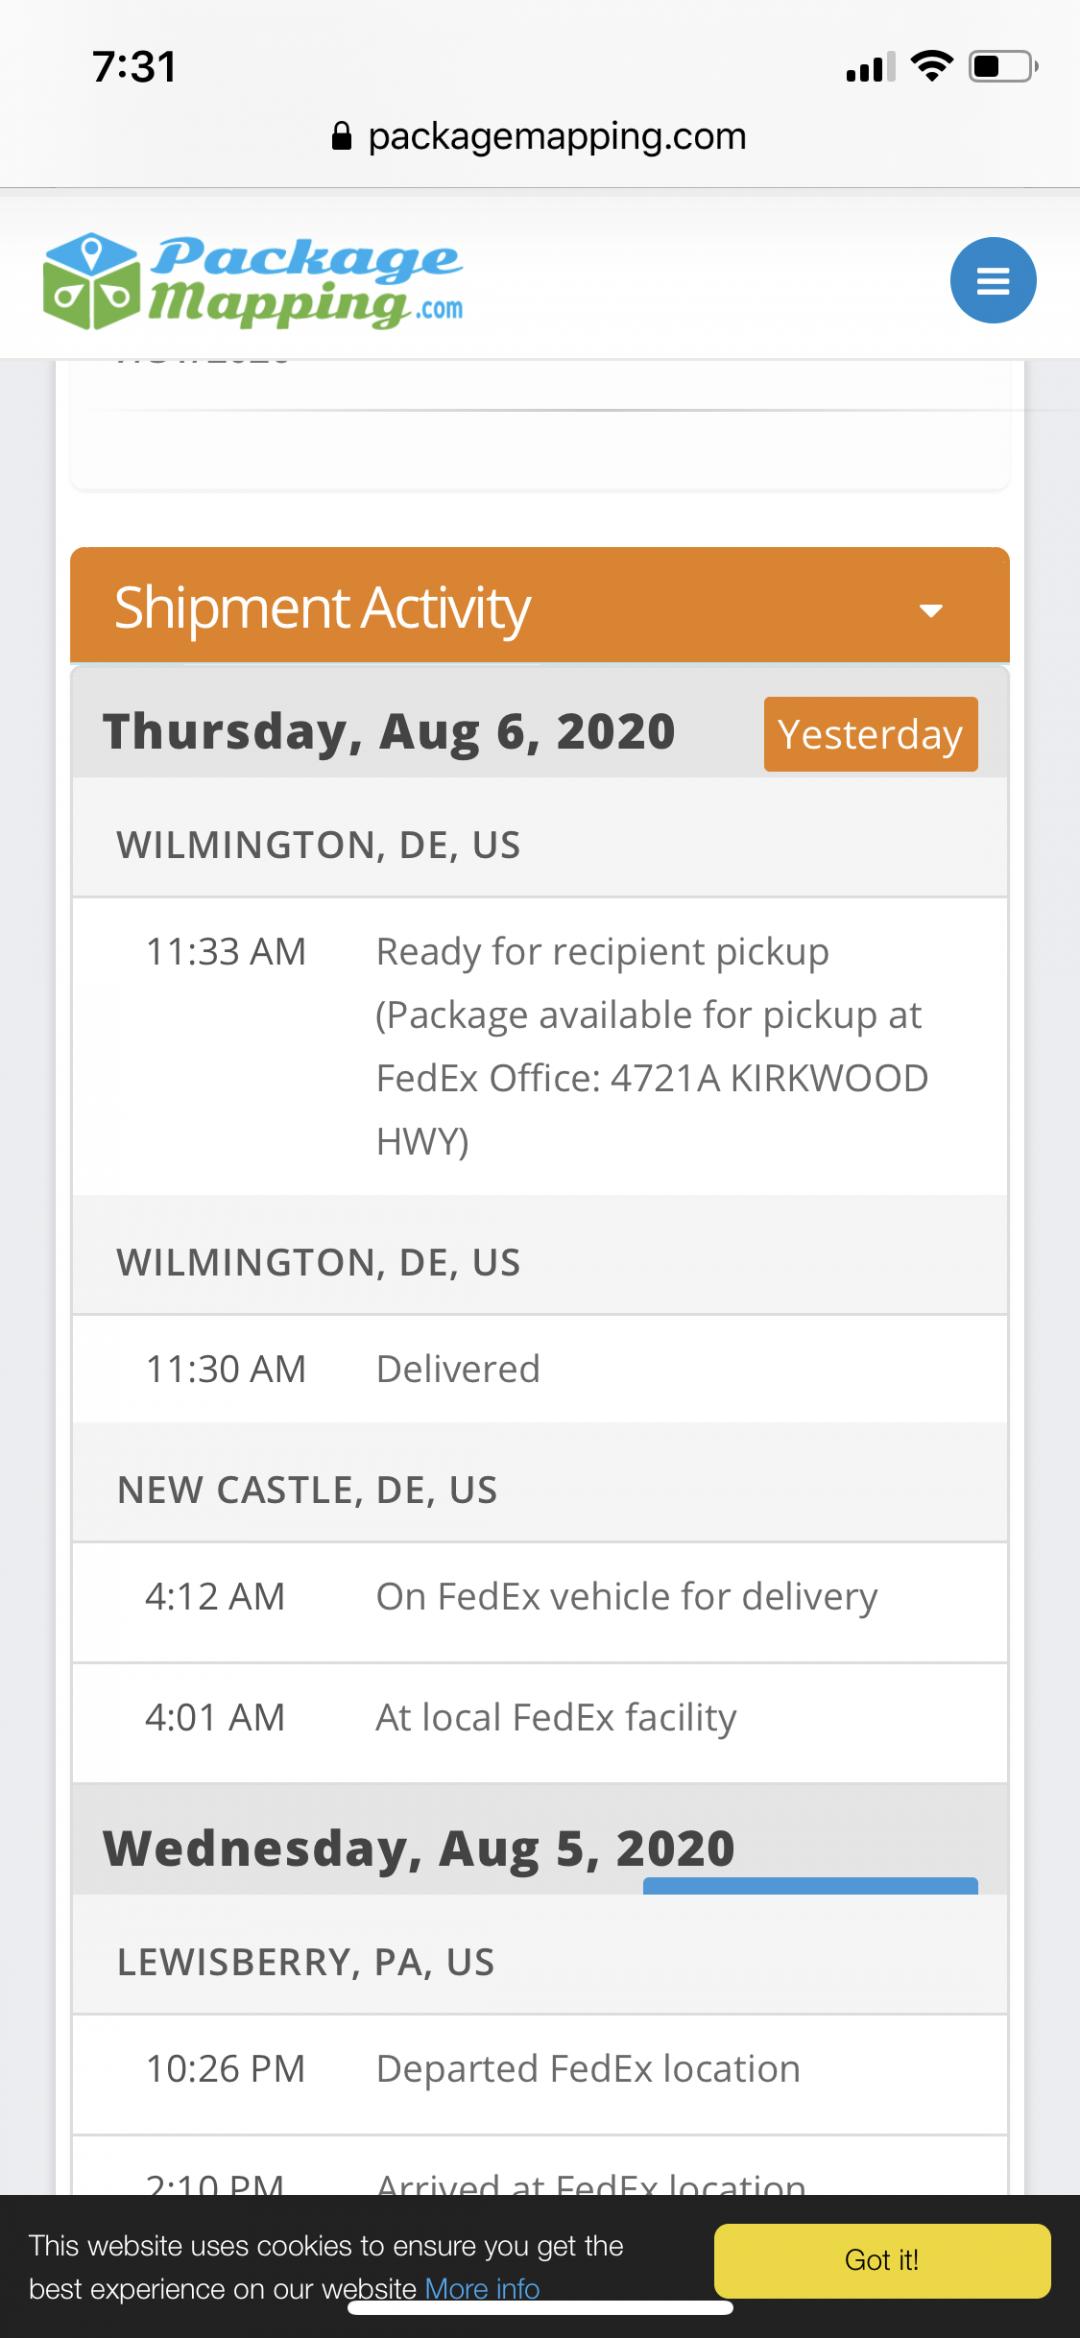Tap the Shipment Activity header
Screen dimensions: 1080x2338
322,608
